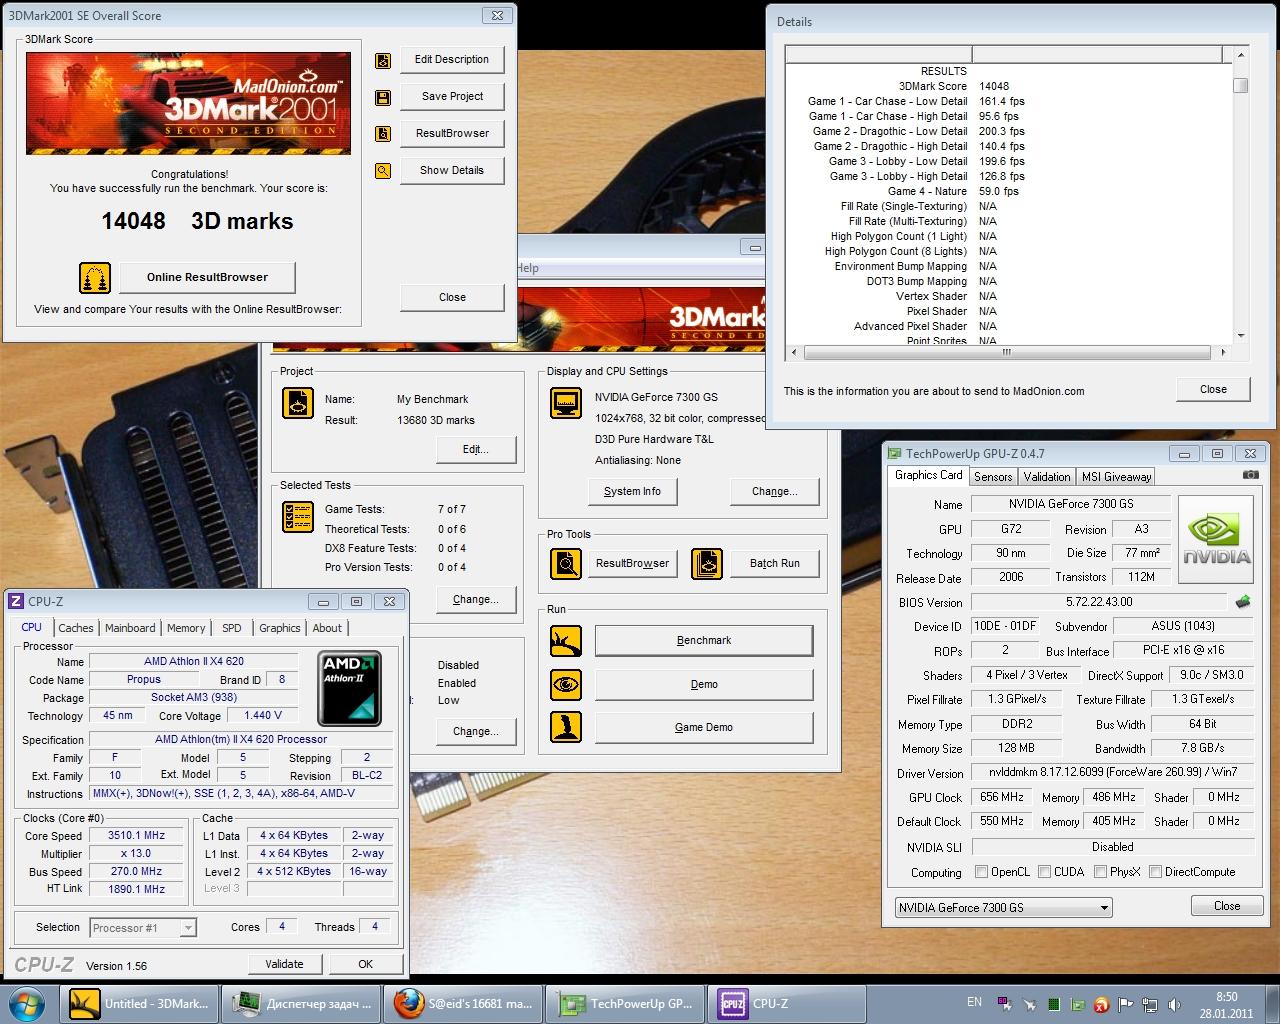Switch to the Memory tab in CPU-Z

click(x=186, y=628)
